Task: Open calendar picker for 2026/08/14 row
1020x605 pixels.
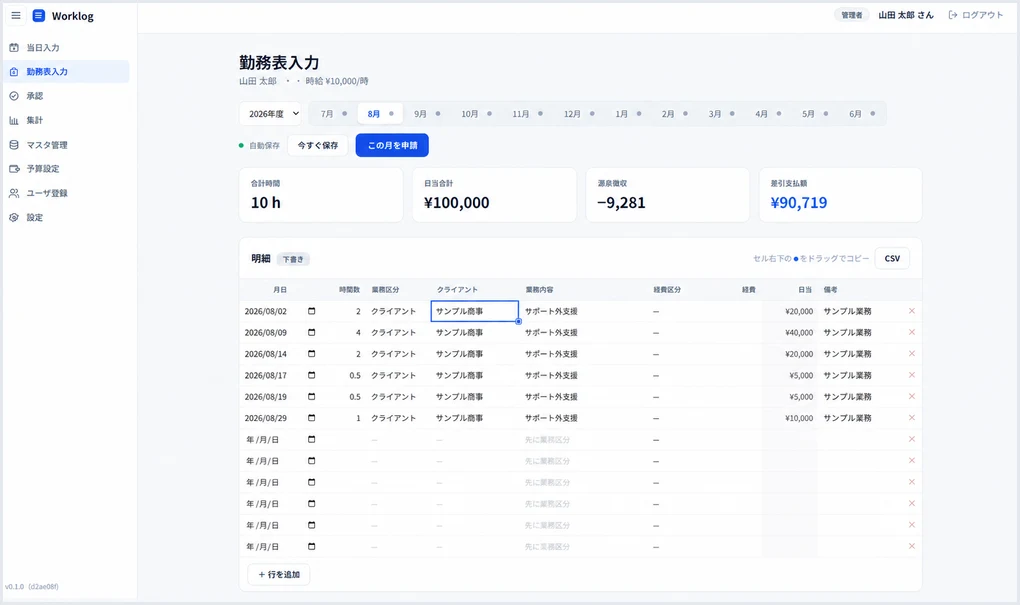Action: pos(312,354)
